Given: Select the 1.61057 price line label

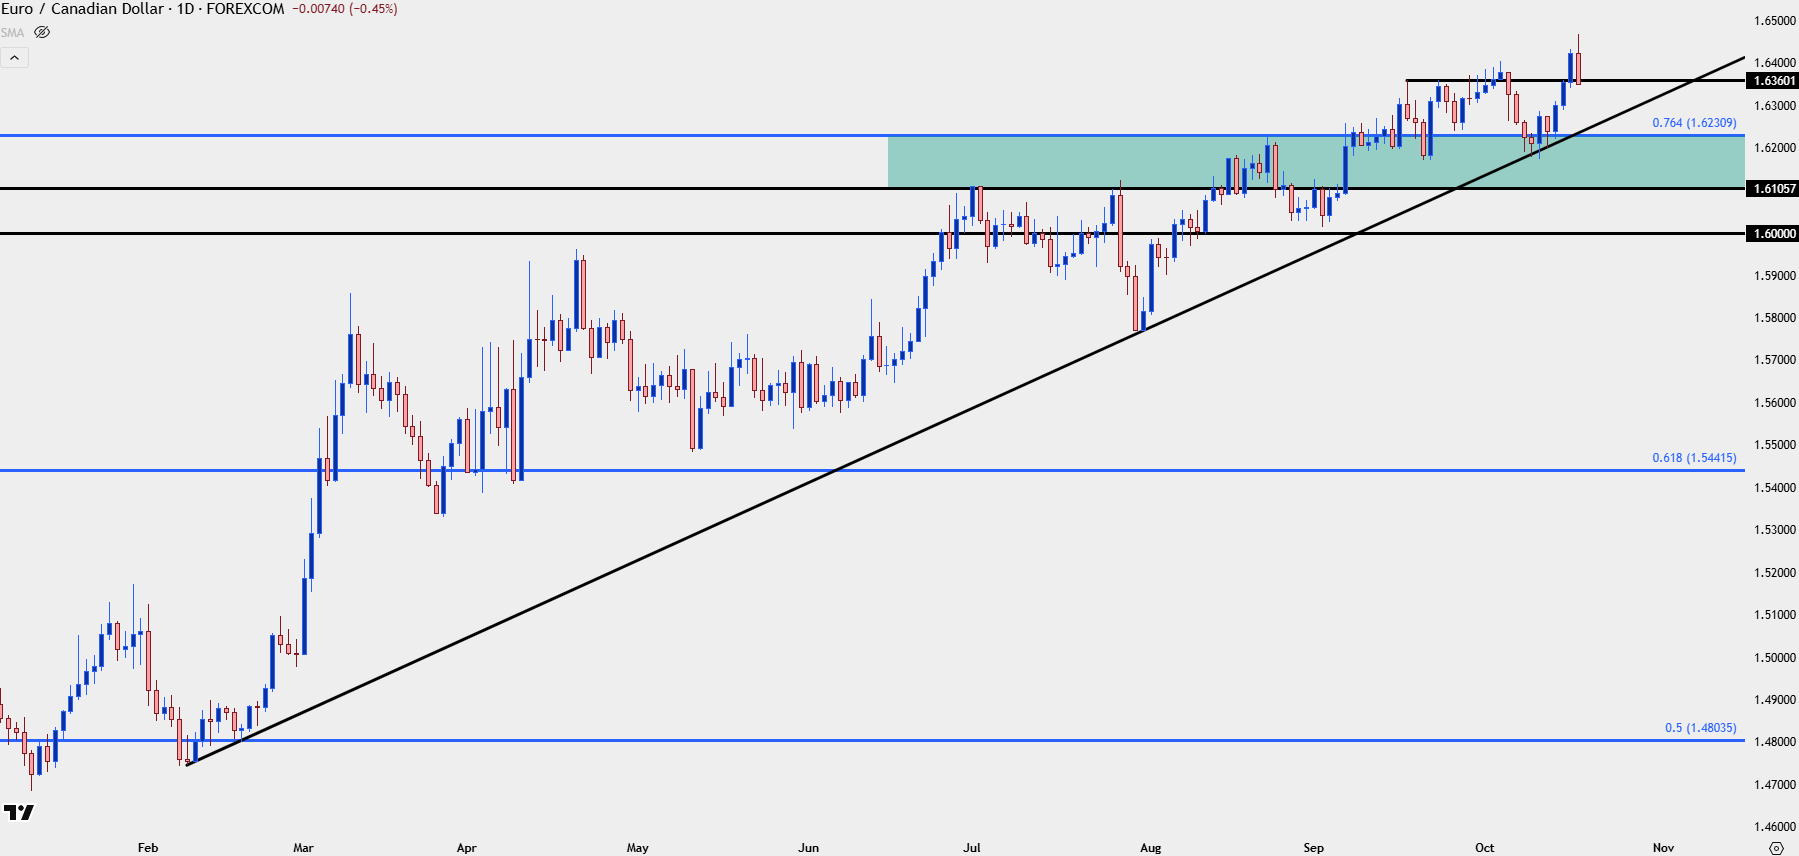Looking at the screenshot, I should [1772, 188].
